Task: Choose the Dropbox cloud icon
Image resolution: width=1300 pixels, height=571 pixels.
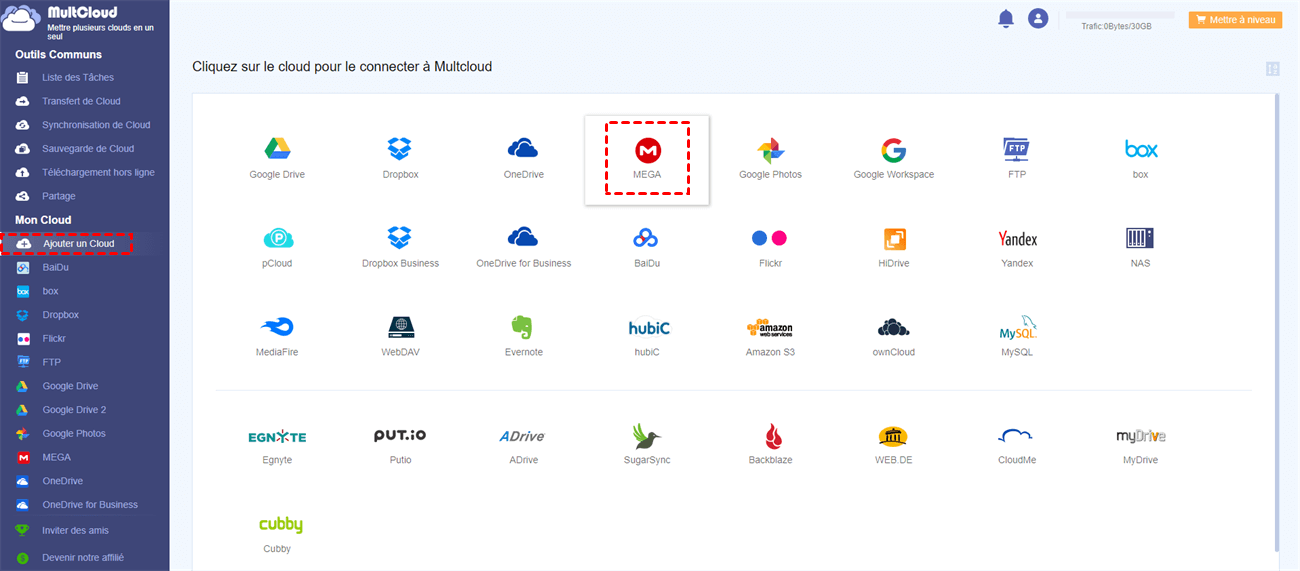Action: click(400, 150)
